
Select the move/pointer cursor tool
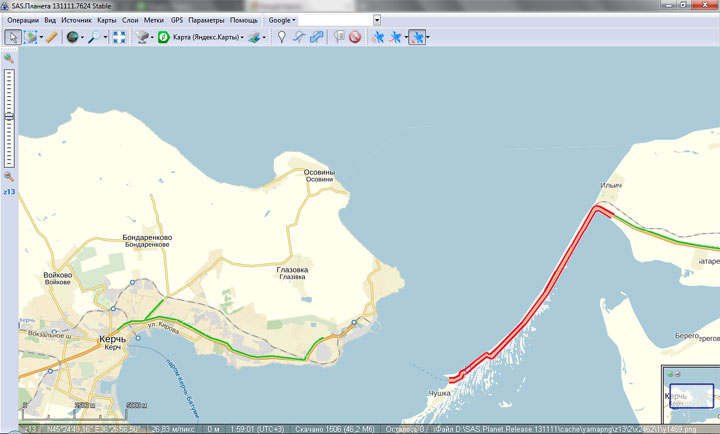pyautogui.click(x=13, y=37)
